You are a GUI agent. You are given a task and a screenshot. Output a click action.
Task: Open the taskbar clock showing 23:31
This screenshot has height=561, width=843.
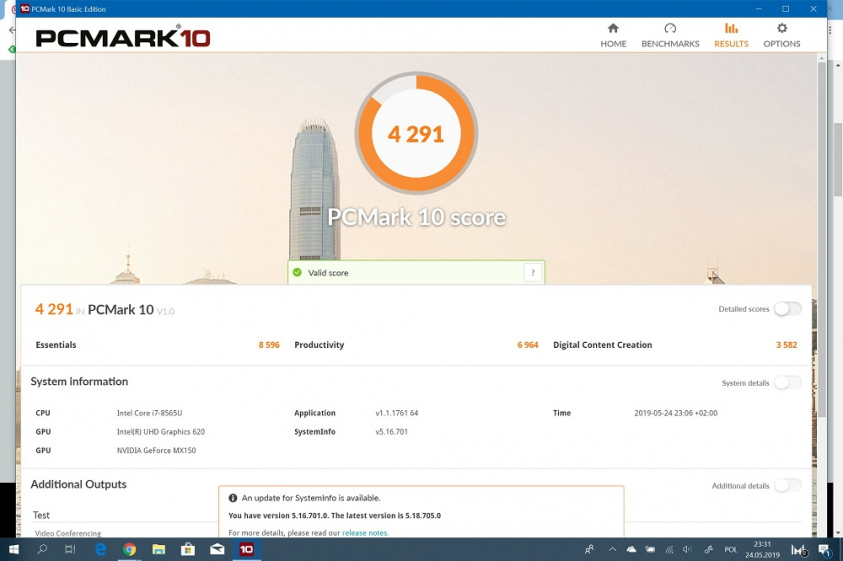[762, 549]
